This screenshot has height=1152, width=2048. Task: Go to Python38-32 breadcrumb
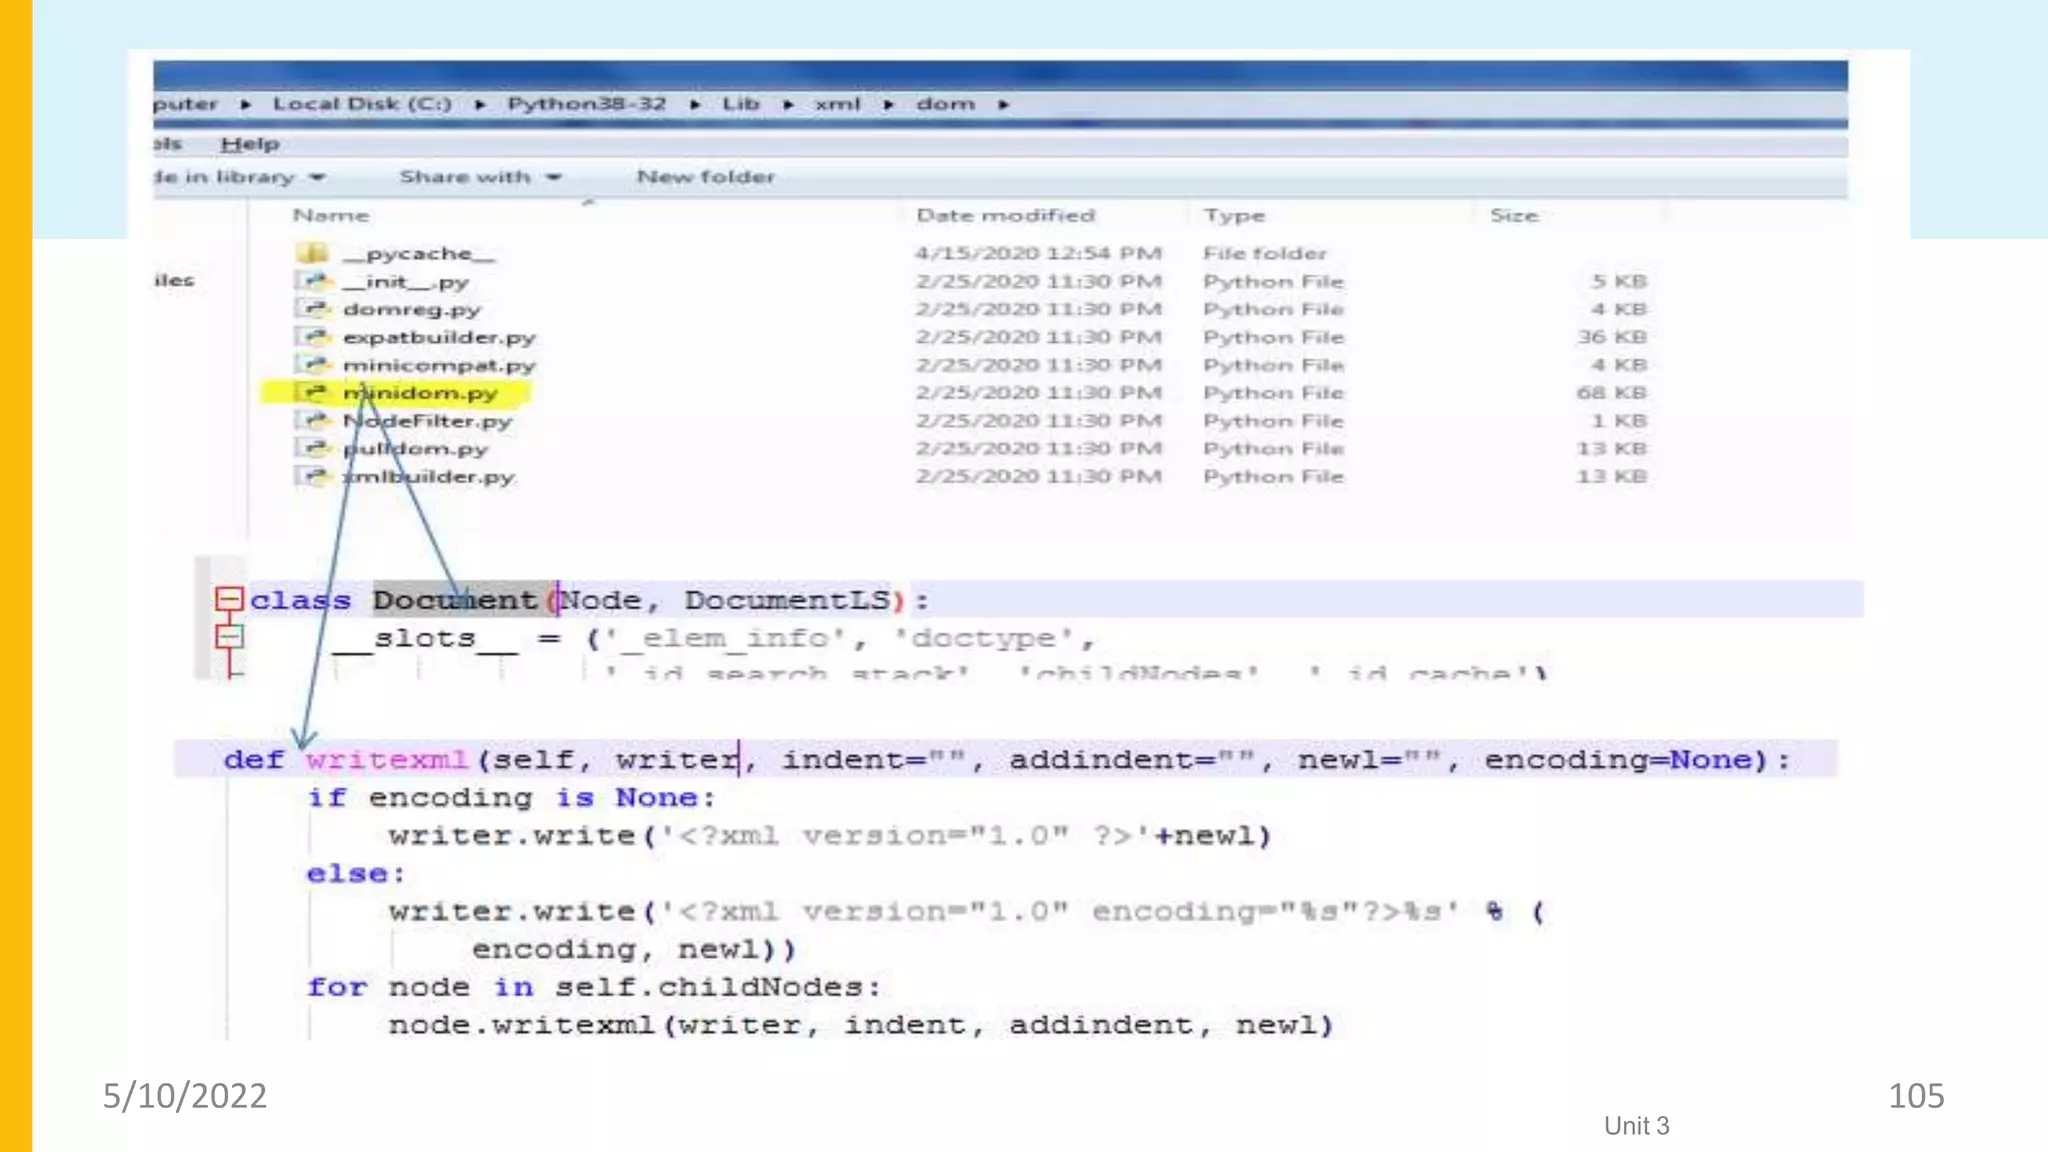click(x=586, y=104)
